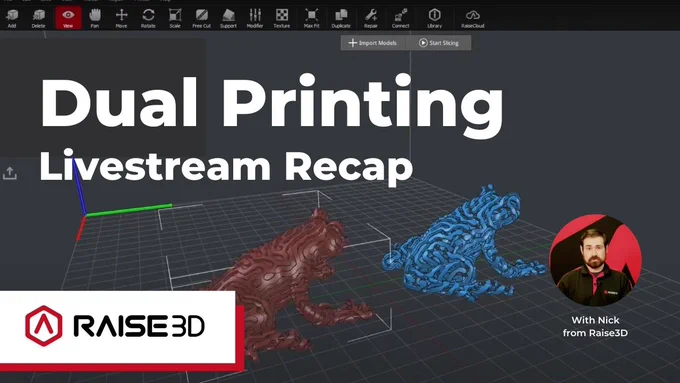Image resolution: width=680 pixels, height=383 pixels.
Task: Choose the Pan hand tool
Action: (95, 18)
